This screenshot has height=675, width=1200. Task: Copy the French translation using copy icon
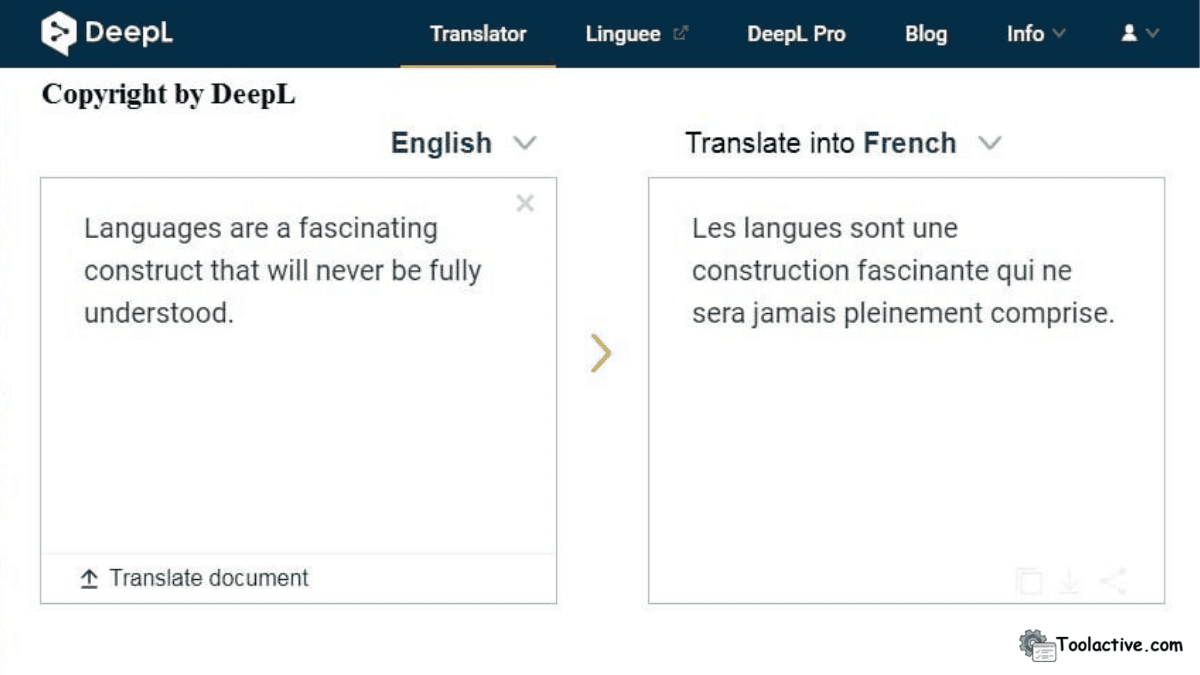[x=1028, y=581]
